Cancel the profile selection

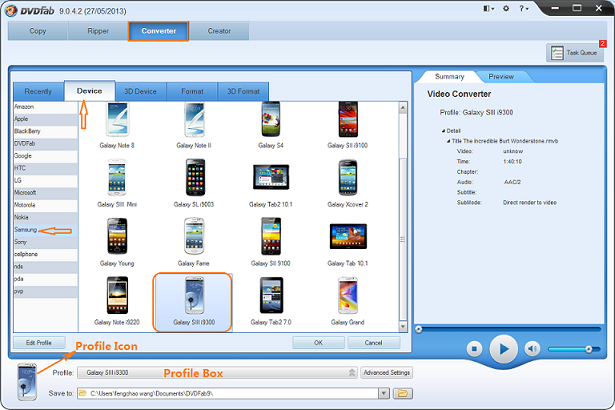pyautogui.click(x=373, y=343)
